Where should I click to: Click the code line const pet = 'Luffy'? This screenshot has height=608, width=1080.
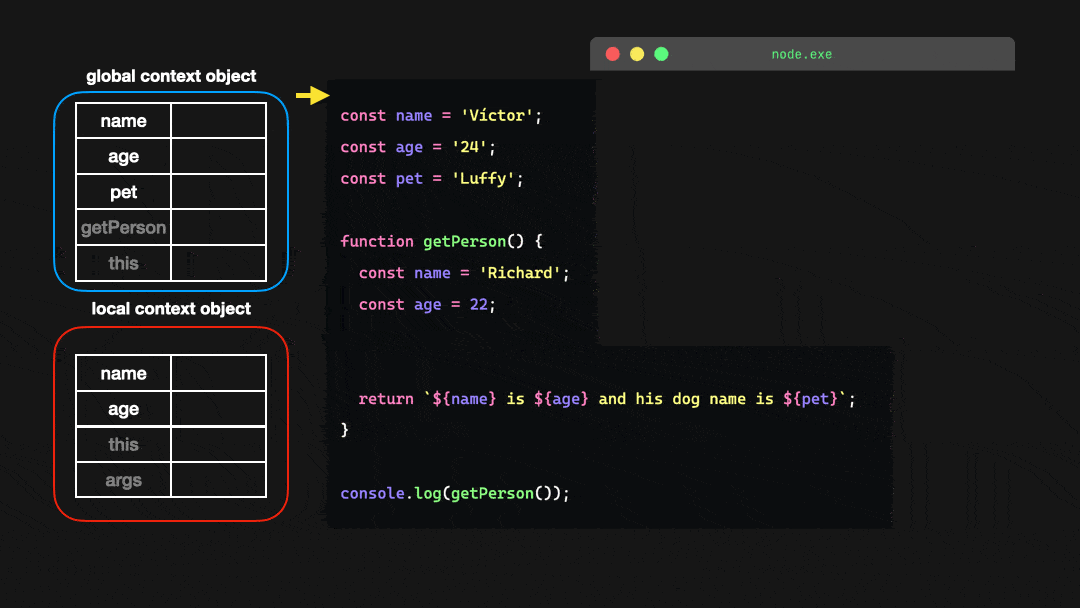point(432,179)
